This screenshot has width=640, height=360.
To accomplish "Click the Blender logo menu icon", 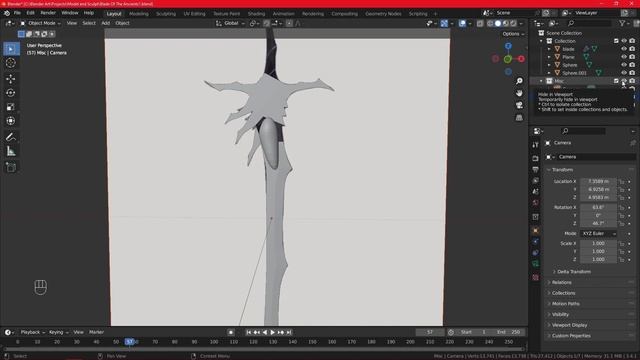I will 7,13.
